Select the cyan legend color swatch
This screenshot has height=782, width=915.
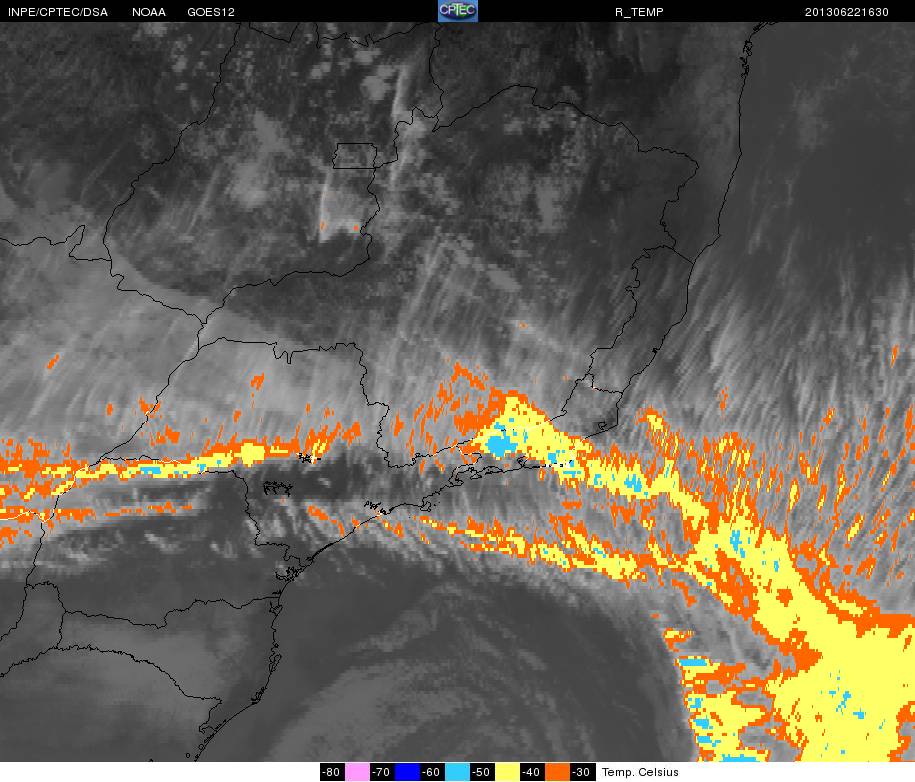pos(457,772)
